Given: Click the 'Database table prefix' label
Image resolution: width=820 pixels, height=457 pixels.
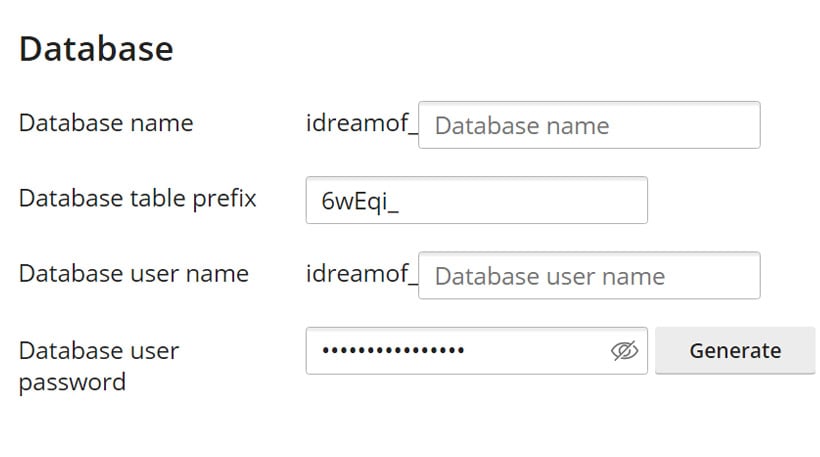Looking at the screenshot, I should [138, 199].
